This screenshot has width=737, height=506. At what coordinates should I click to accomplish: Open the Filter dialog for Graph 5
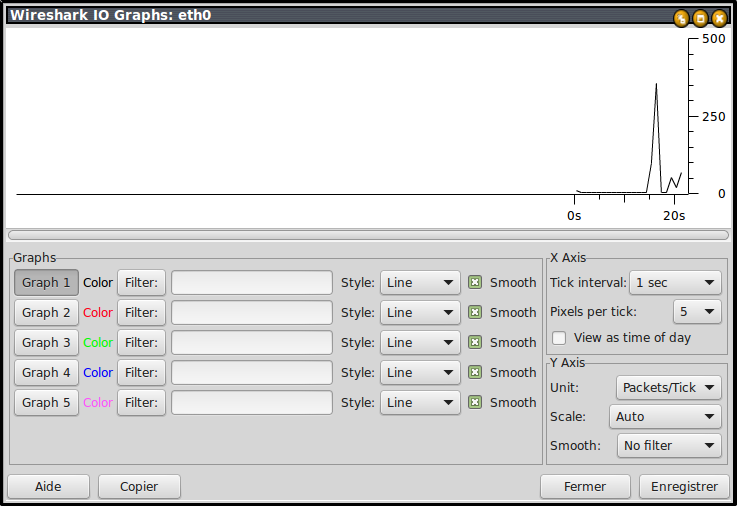pos(141,403)
